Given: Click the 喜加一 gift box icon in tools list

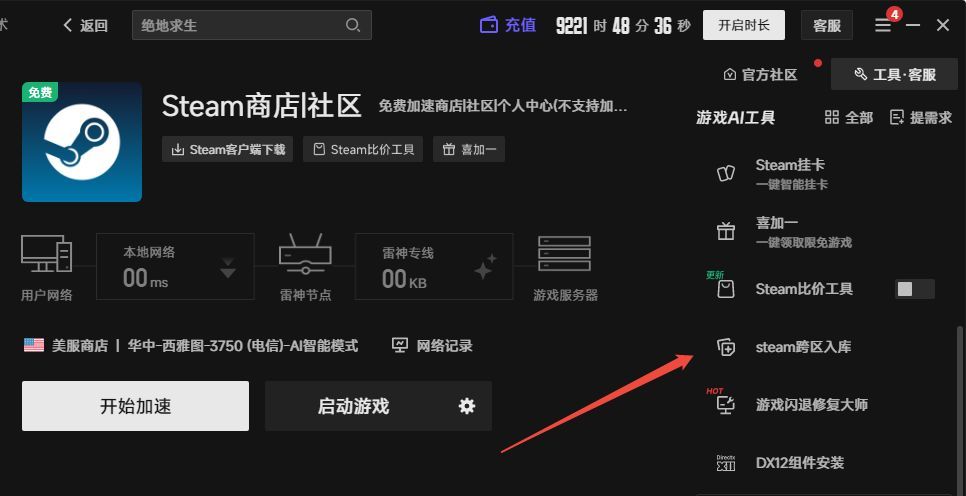Looking at the screenshot, I should [x=726, y=231].
